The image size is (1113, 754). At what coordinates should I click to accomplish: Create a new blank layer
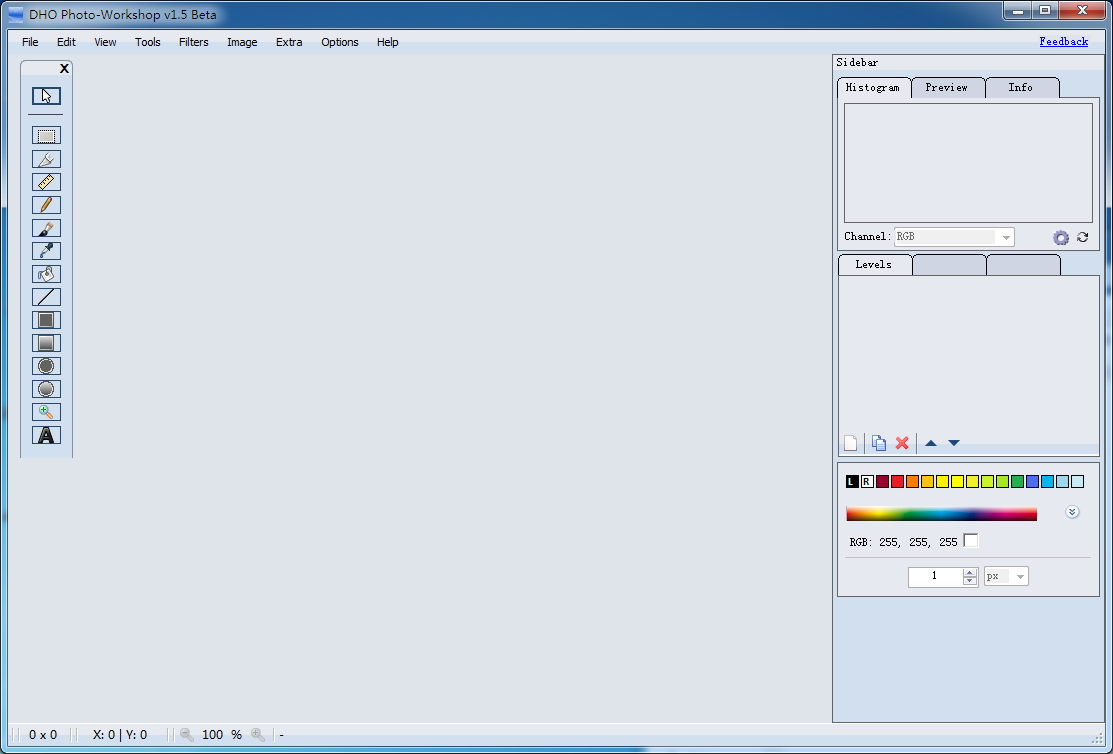click(850, 443)
